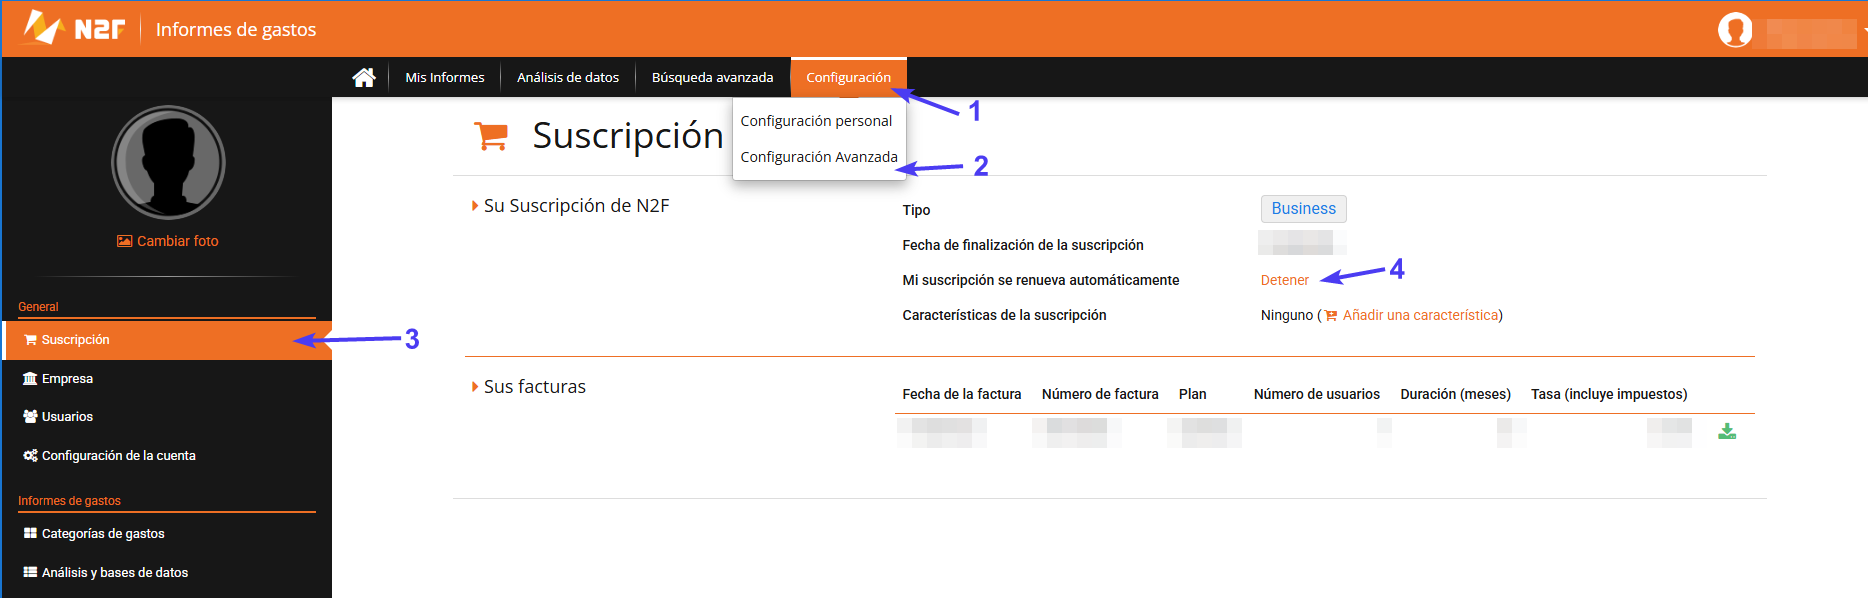This screenshot has height=598, width=1868.
Task: Click the Tipo label
Action: pos(916,210)
